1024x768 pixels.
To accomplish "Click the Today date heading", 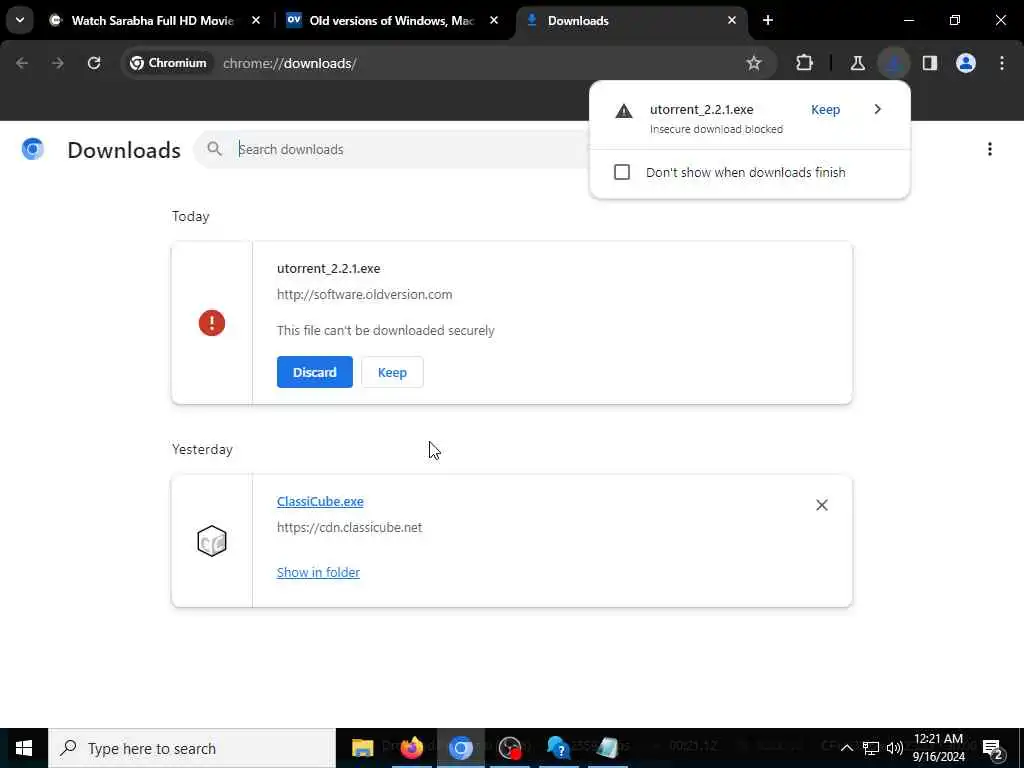I will (191, 216).
